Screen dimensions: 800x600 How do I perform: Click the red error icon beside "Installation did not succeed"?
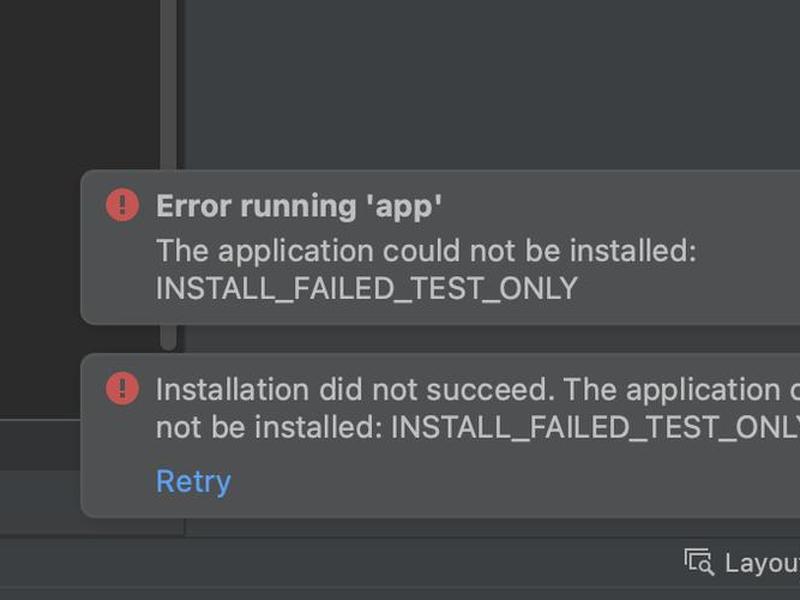(x=122, y=388)
